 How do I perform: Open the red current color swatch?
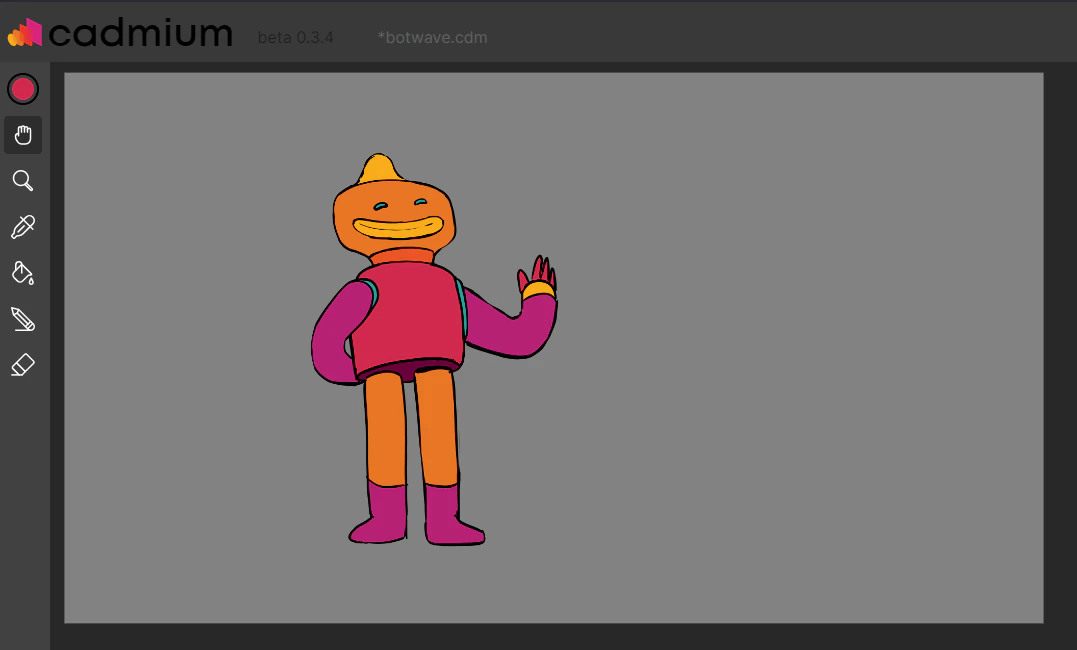[23, 89]
